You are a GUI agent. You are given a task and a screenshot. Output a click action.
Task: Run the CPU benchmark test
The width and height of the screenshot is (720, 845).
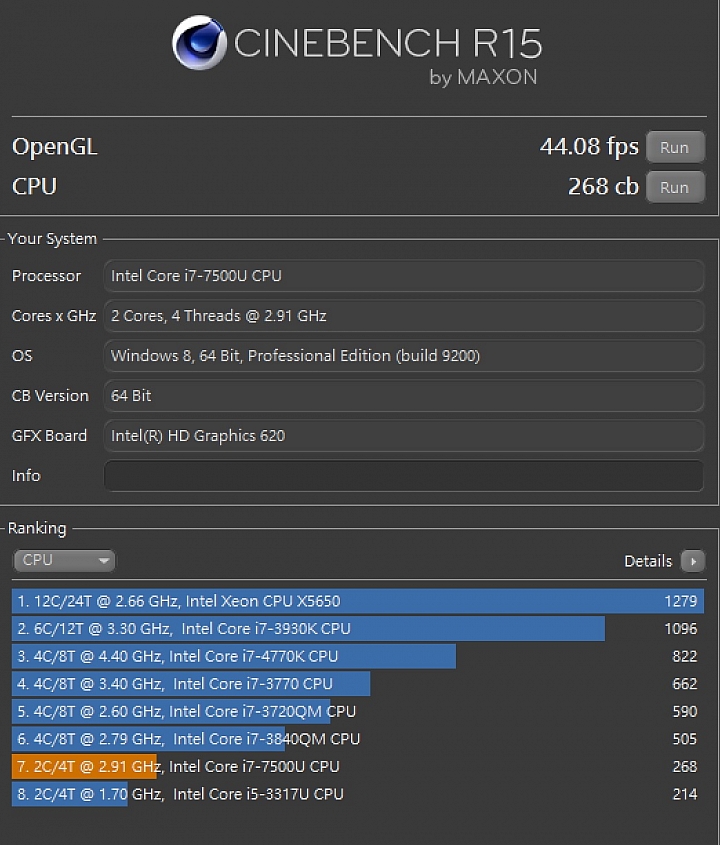(674, 187)
